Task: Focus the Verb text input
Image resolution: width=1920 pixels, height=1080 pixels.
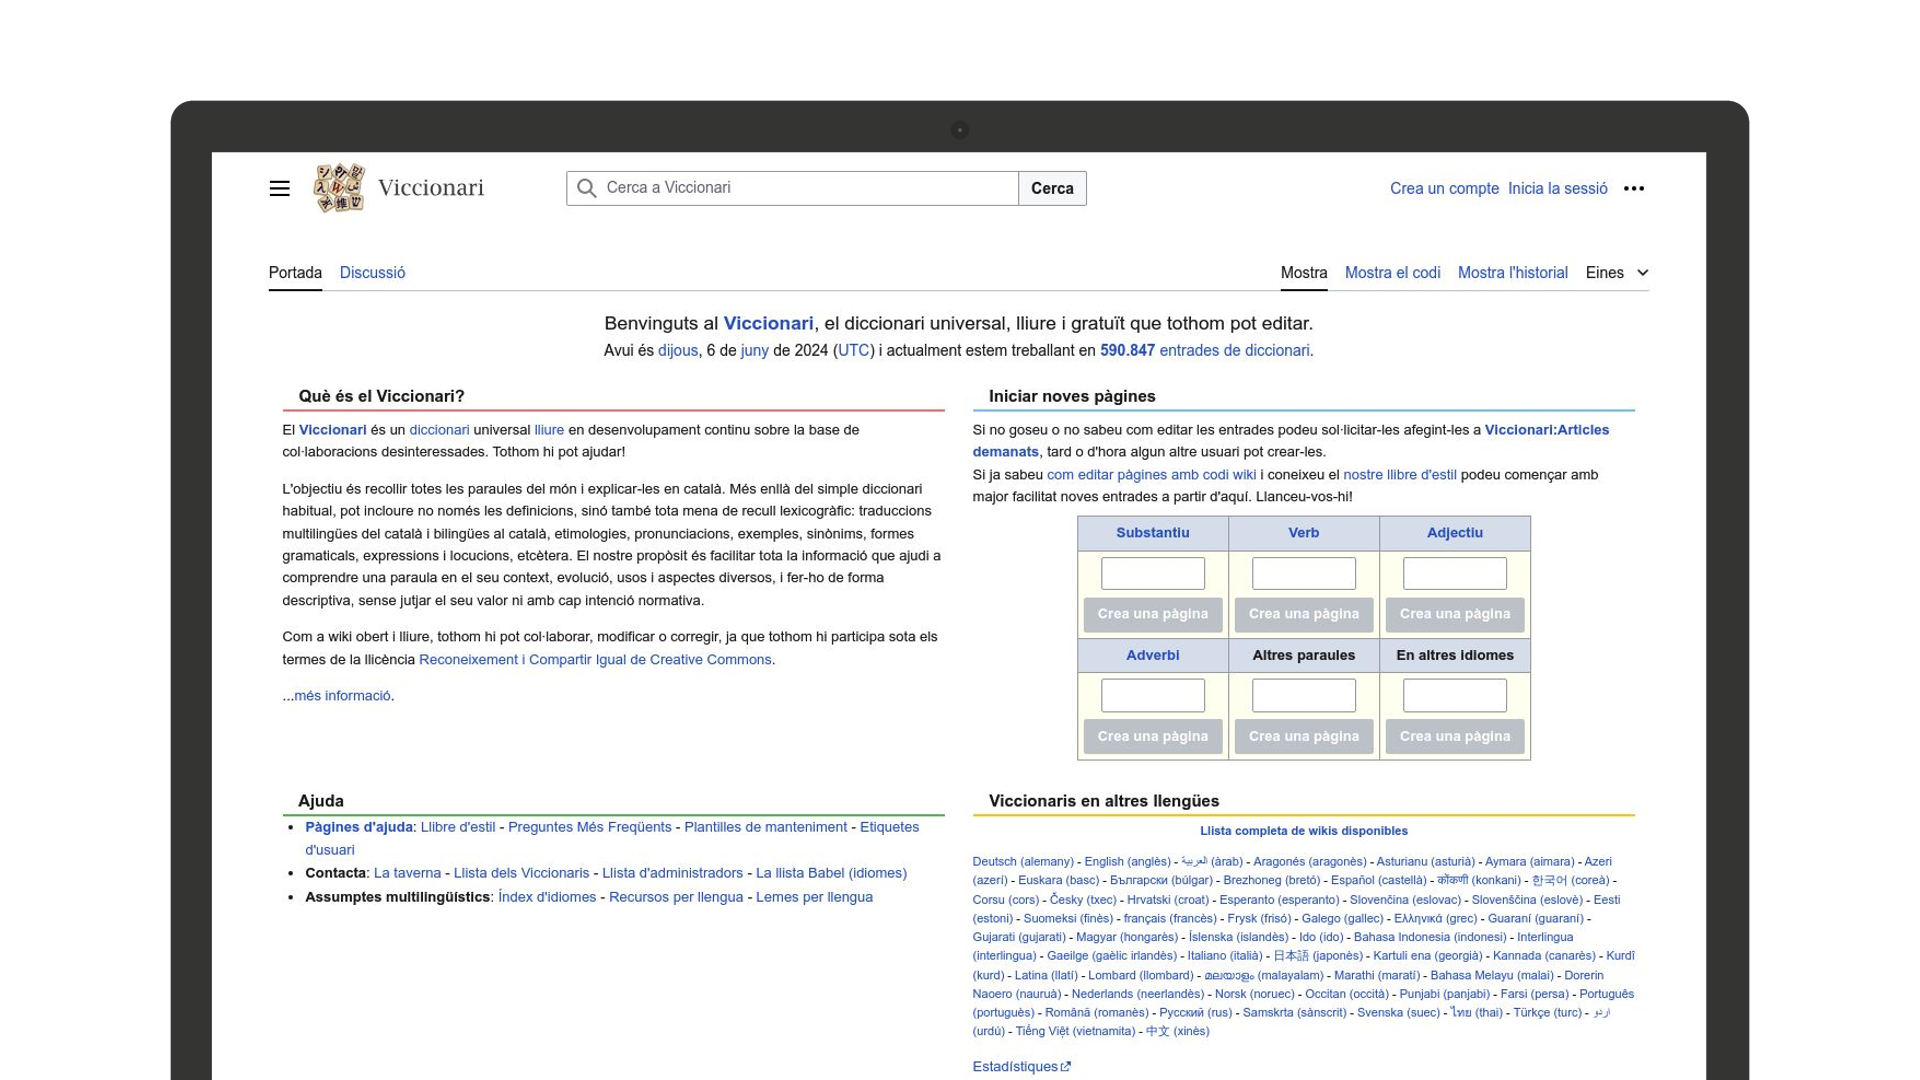Action: 1304,573
